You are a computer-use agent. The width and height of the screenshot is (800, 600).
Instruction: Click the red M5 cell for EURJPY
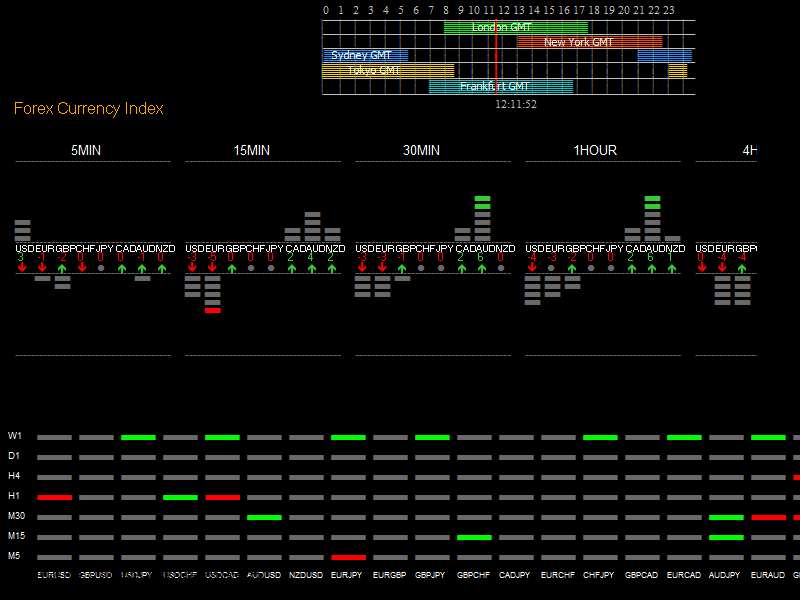tap(348, 557)
